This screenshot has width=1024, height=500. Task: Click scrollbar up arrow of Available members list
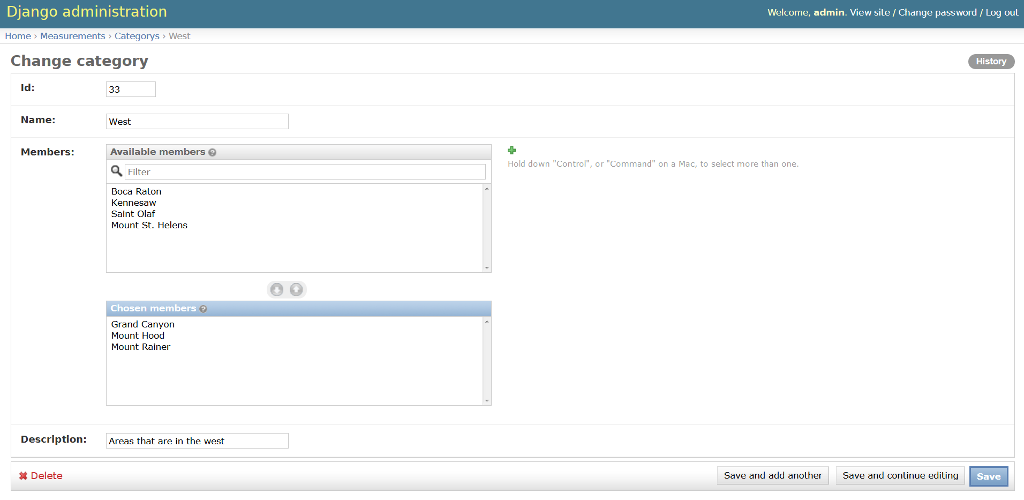pos(487,189)
